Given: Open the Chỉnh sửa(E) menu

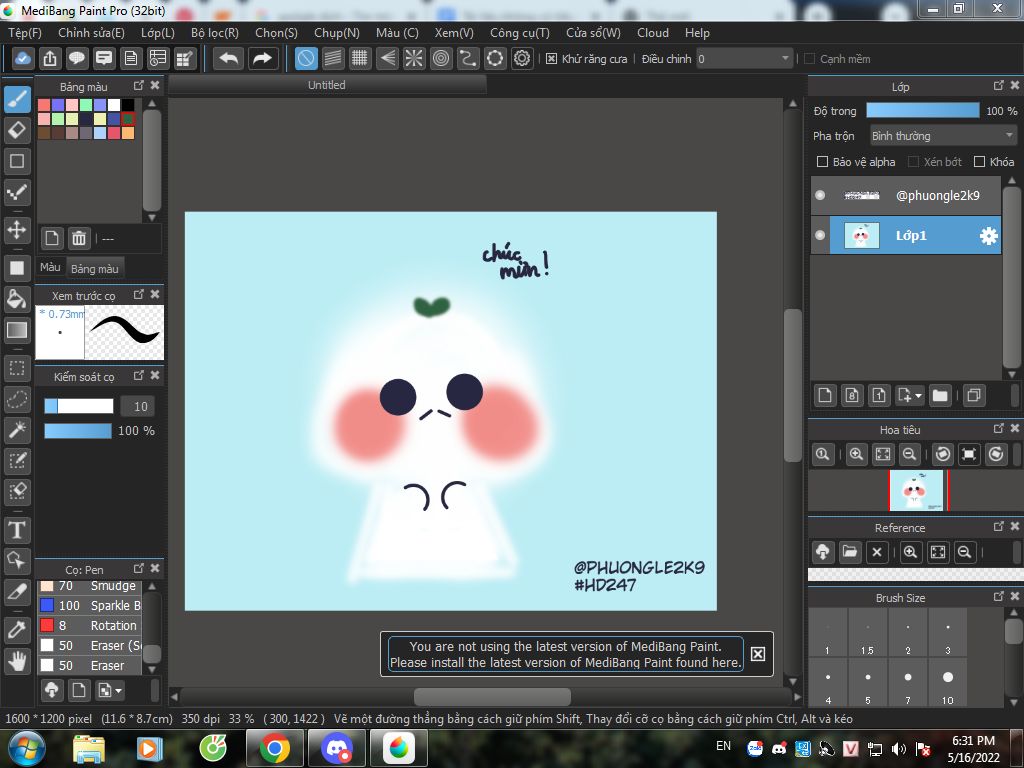Looking at the screenshot, I should 91,33.
